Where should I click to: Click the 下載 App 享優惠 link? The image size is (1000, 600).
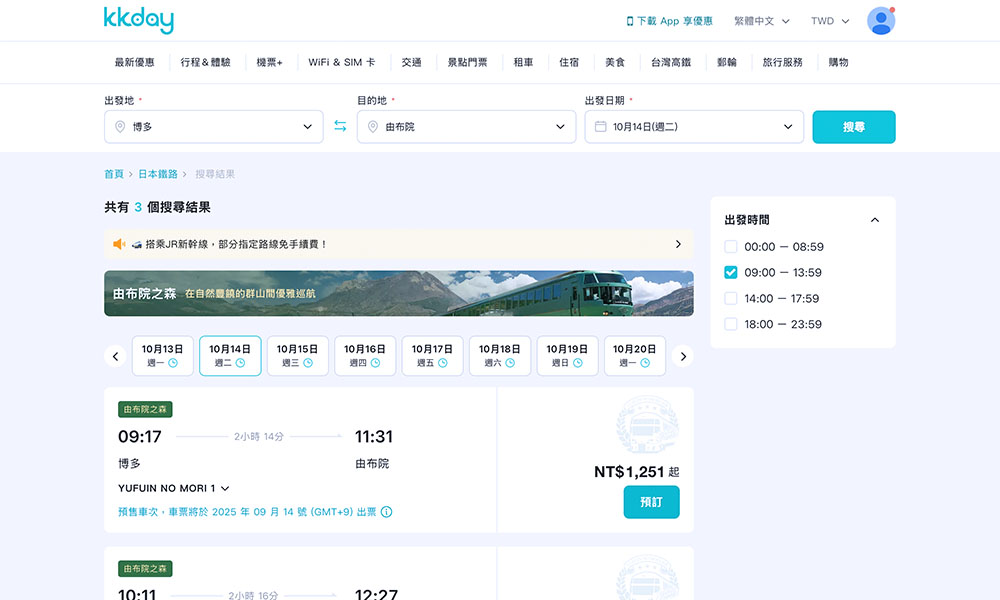pos(670,21)
